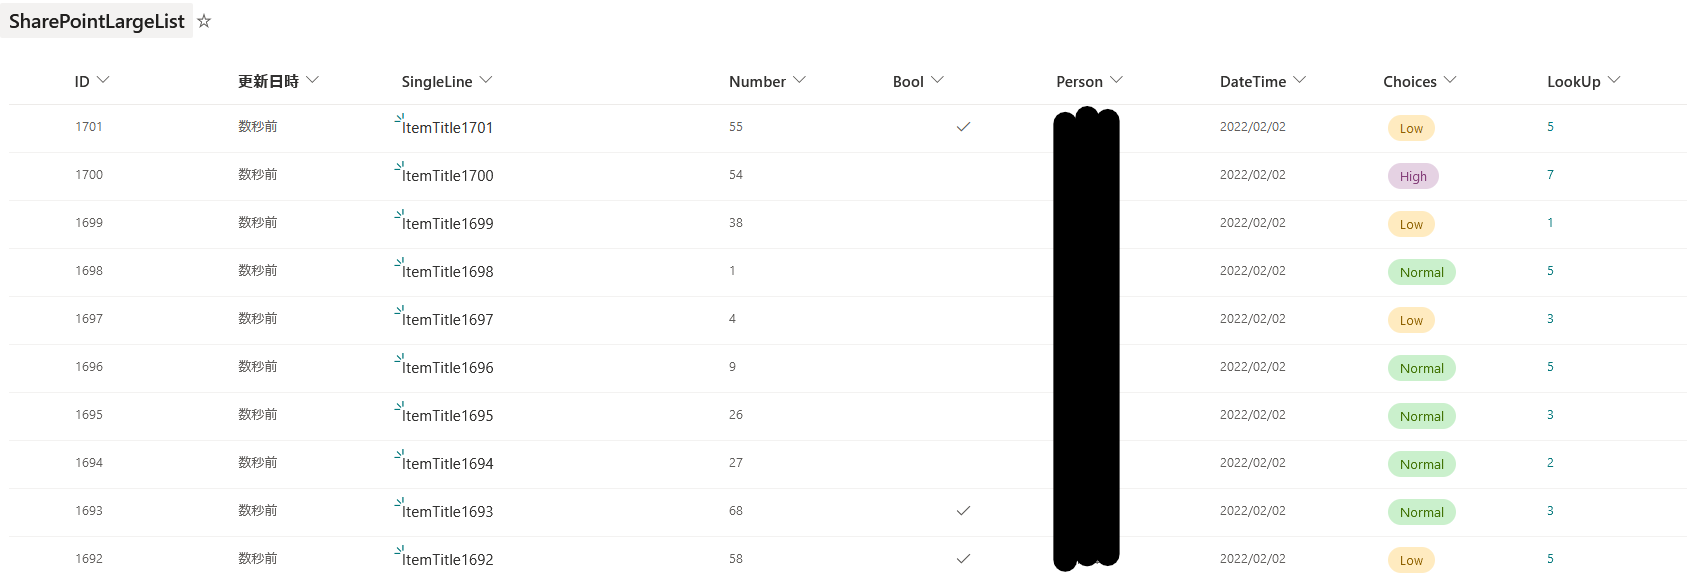Click the DateTime column header
The image size is (1687, 573).
[1253, 82]
